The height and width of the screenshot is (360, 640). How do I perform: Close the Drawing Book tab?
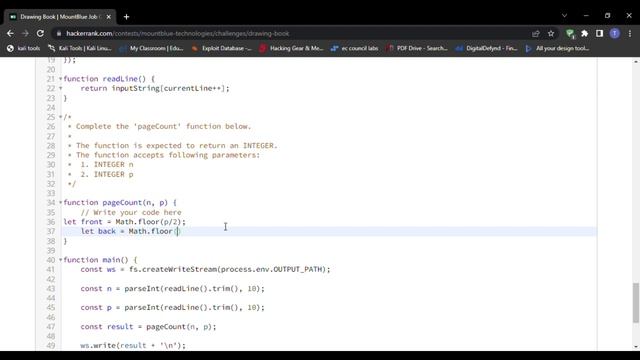click(109, 17)
